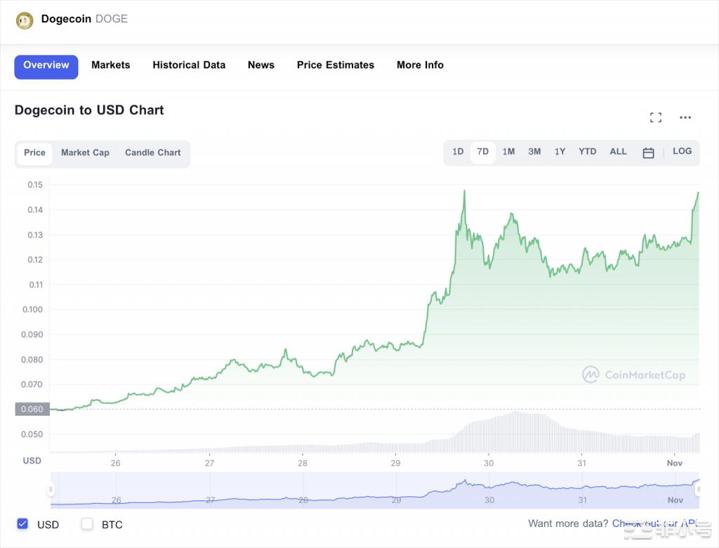The width and height of the screenshot is (719, 548).
Task: Enable the BTC checkbox
Action: click(x=87, y=524)
